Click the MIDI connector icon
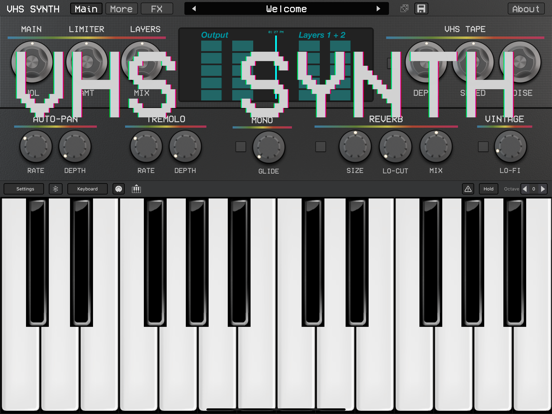 (x=119, y=189)
